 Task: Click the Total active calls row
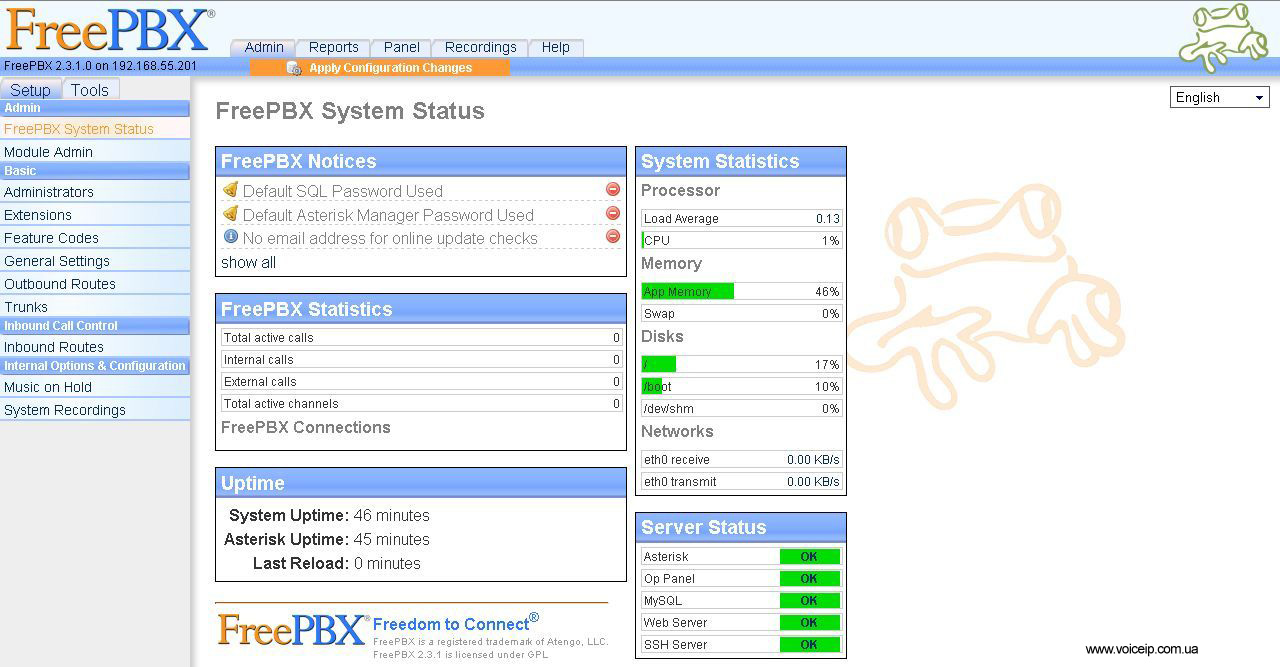[x=421, y=338]
